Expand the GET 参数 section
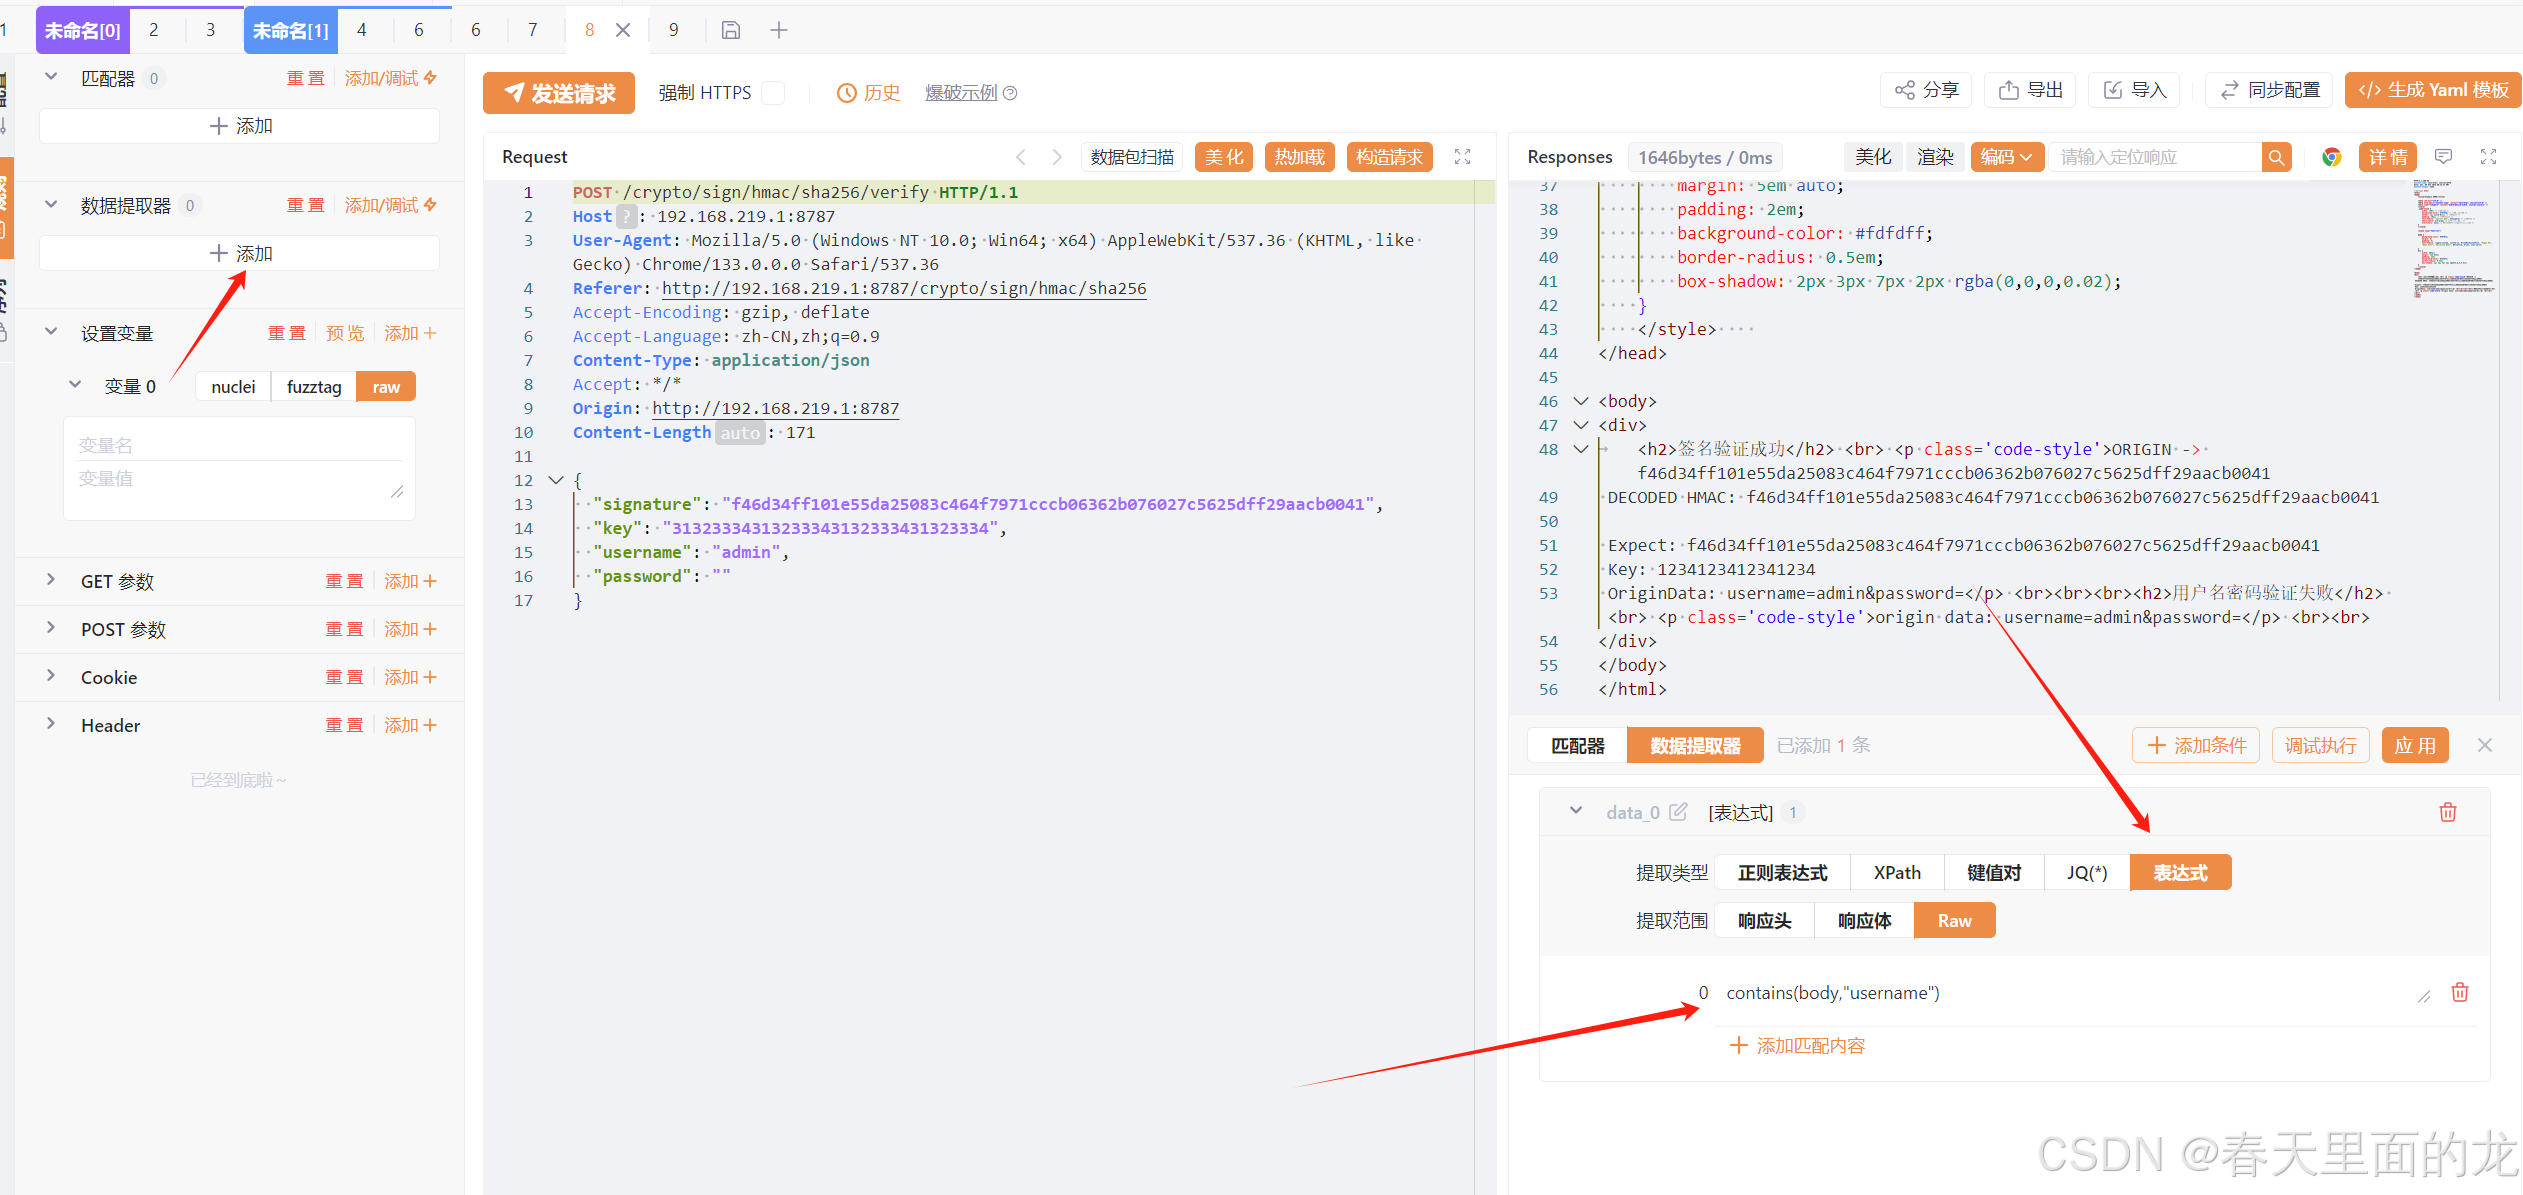2523x1195 pixels. coord(51,581)
